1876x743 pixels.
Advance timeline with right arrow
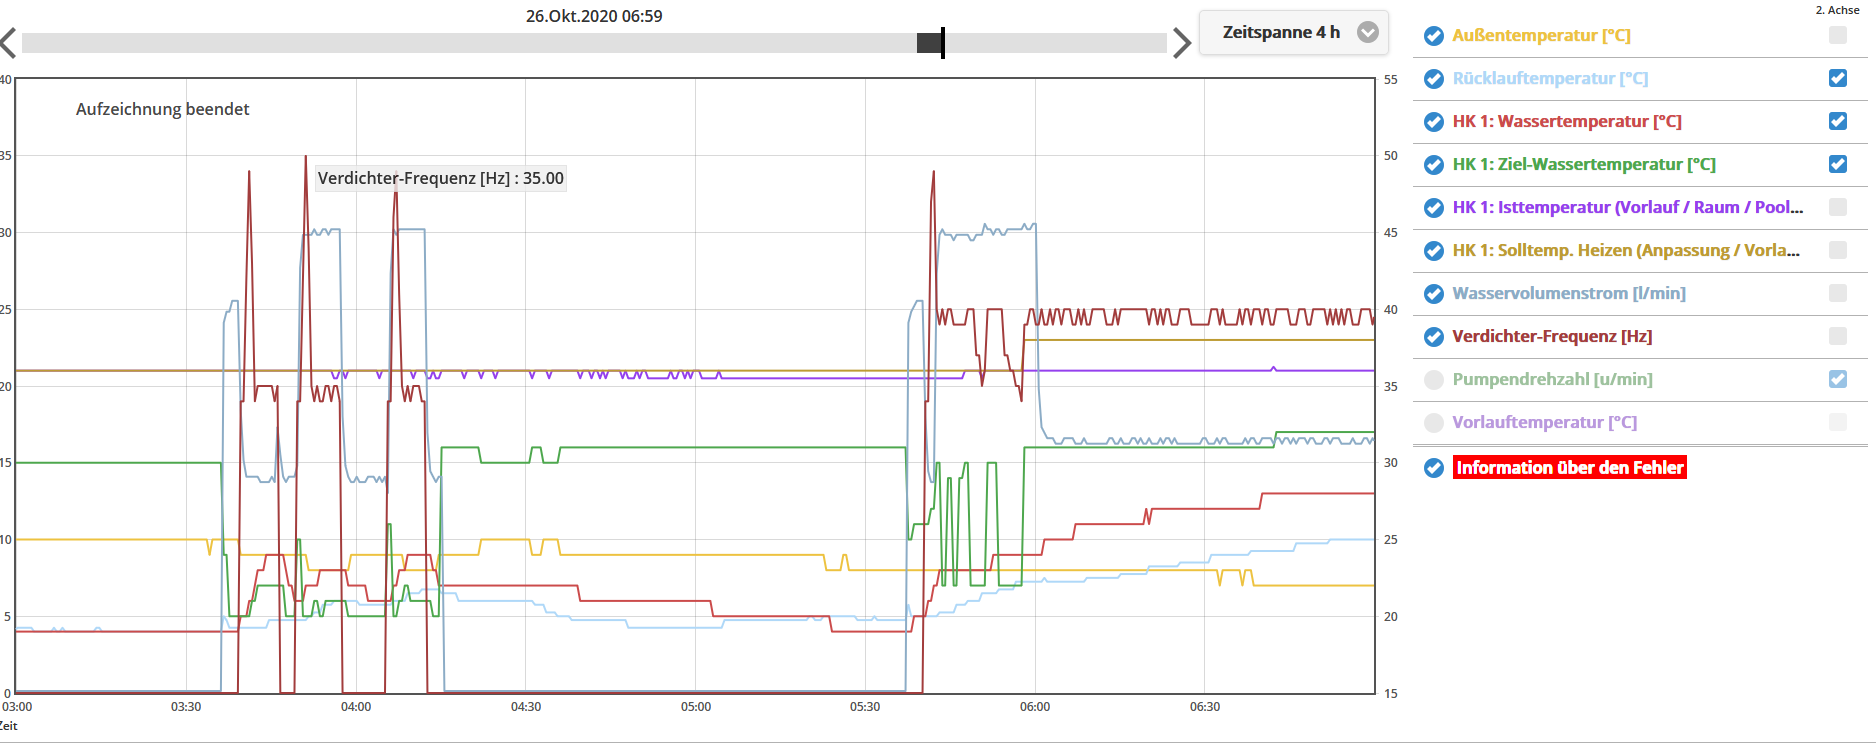point(1181,43)
